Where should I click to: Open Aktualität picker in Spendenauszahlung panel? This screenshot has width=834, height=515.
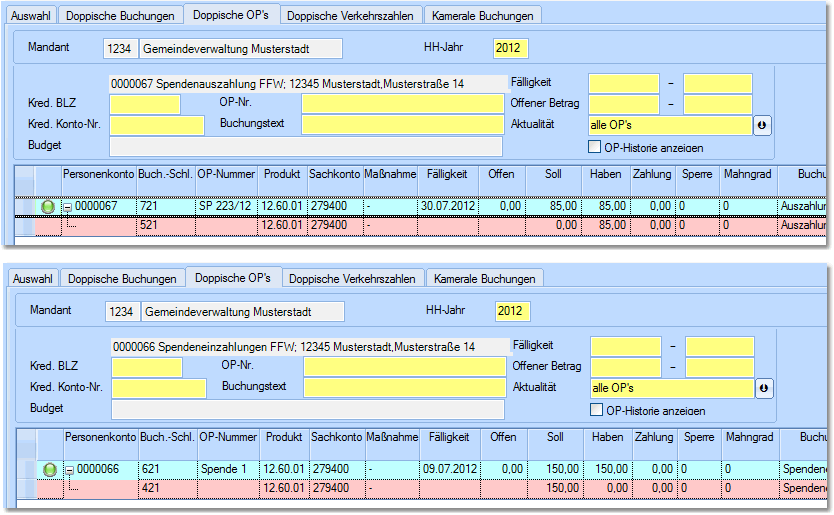[762, 125]
